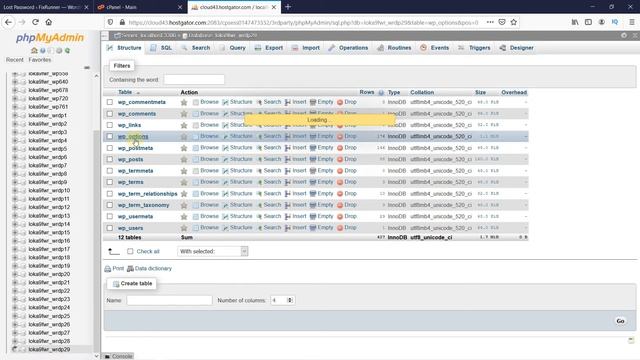Favorite the wp_commentmeta table star
Image resolution: width=640 pixels, height=360 pixels.
184,102
